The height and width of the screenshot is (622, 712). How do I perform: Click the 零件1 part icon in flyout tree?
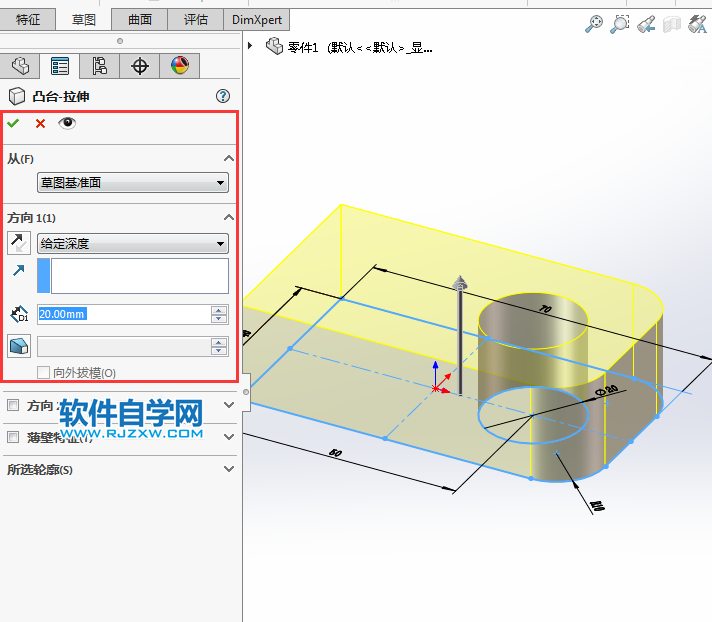pyautogui.click(x=274, y=46)
